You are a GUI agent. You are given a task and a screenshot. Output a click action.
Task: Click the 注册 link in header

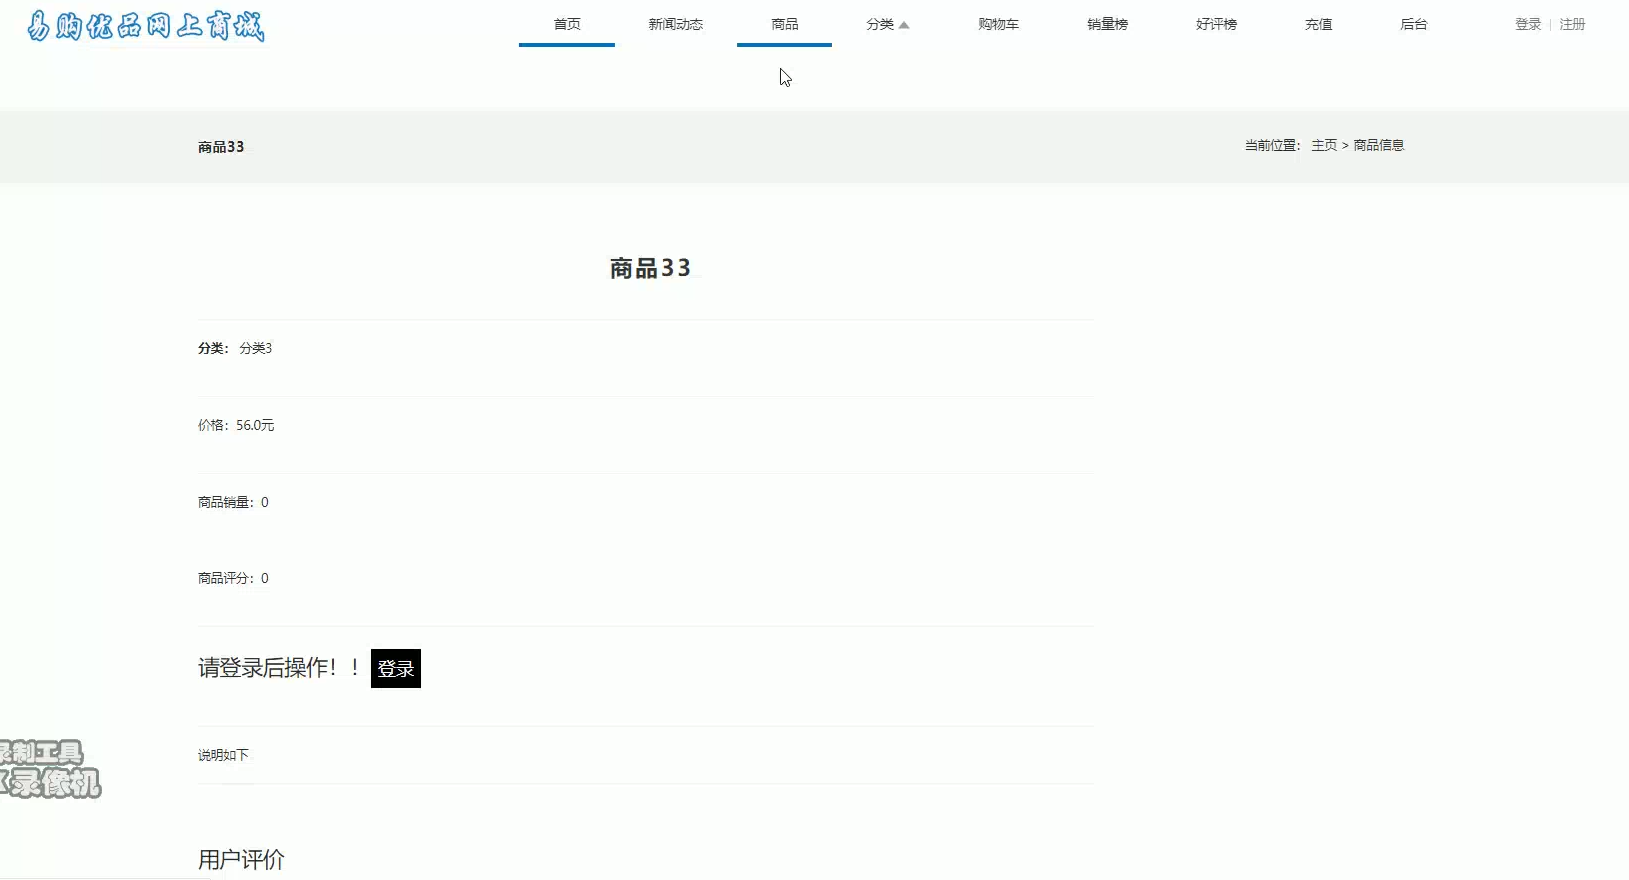1572,24
